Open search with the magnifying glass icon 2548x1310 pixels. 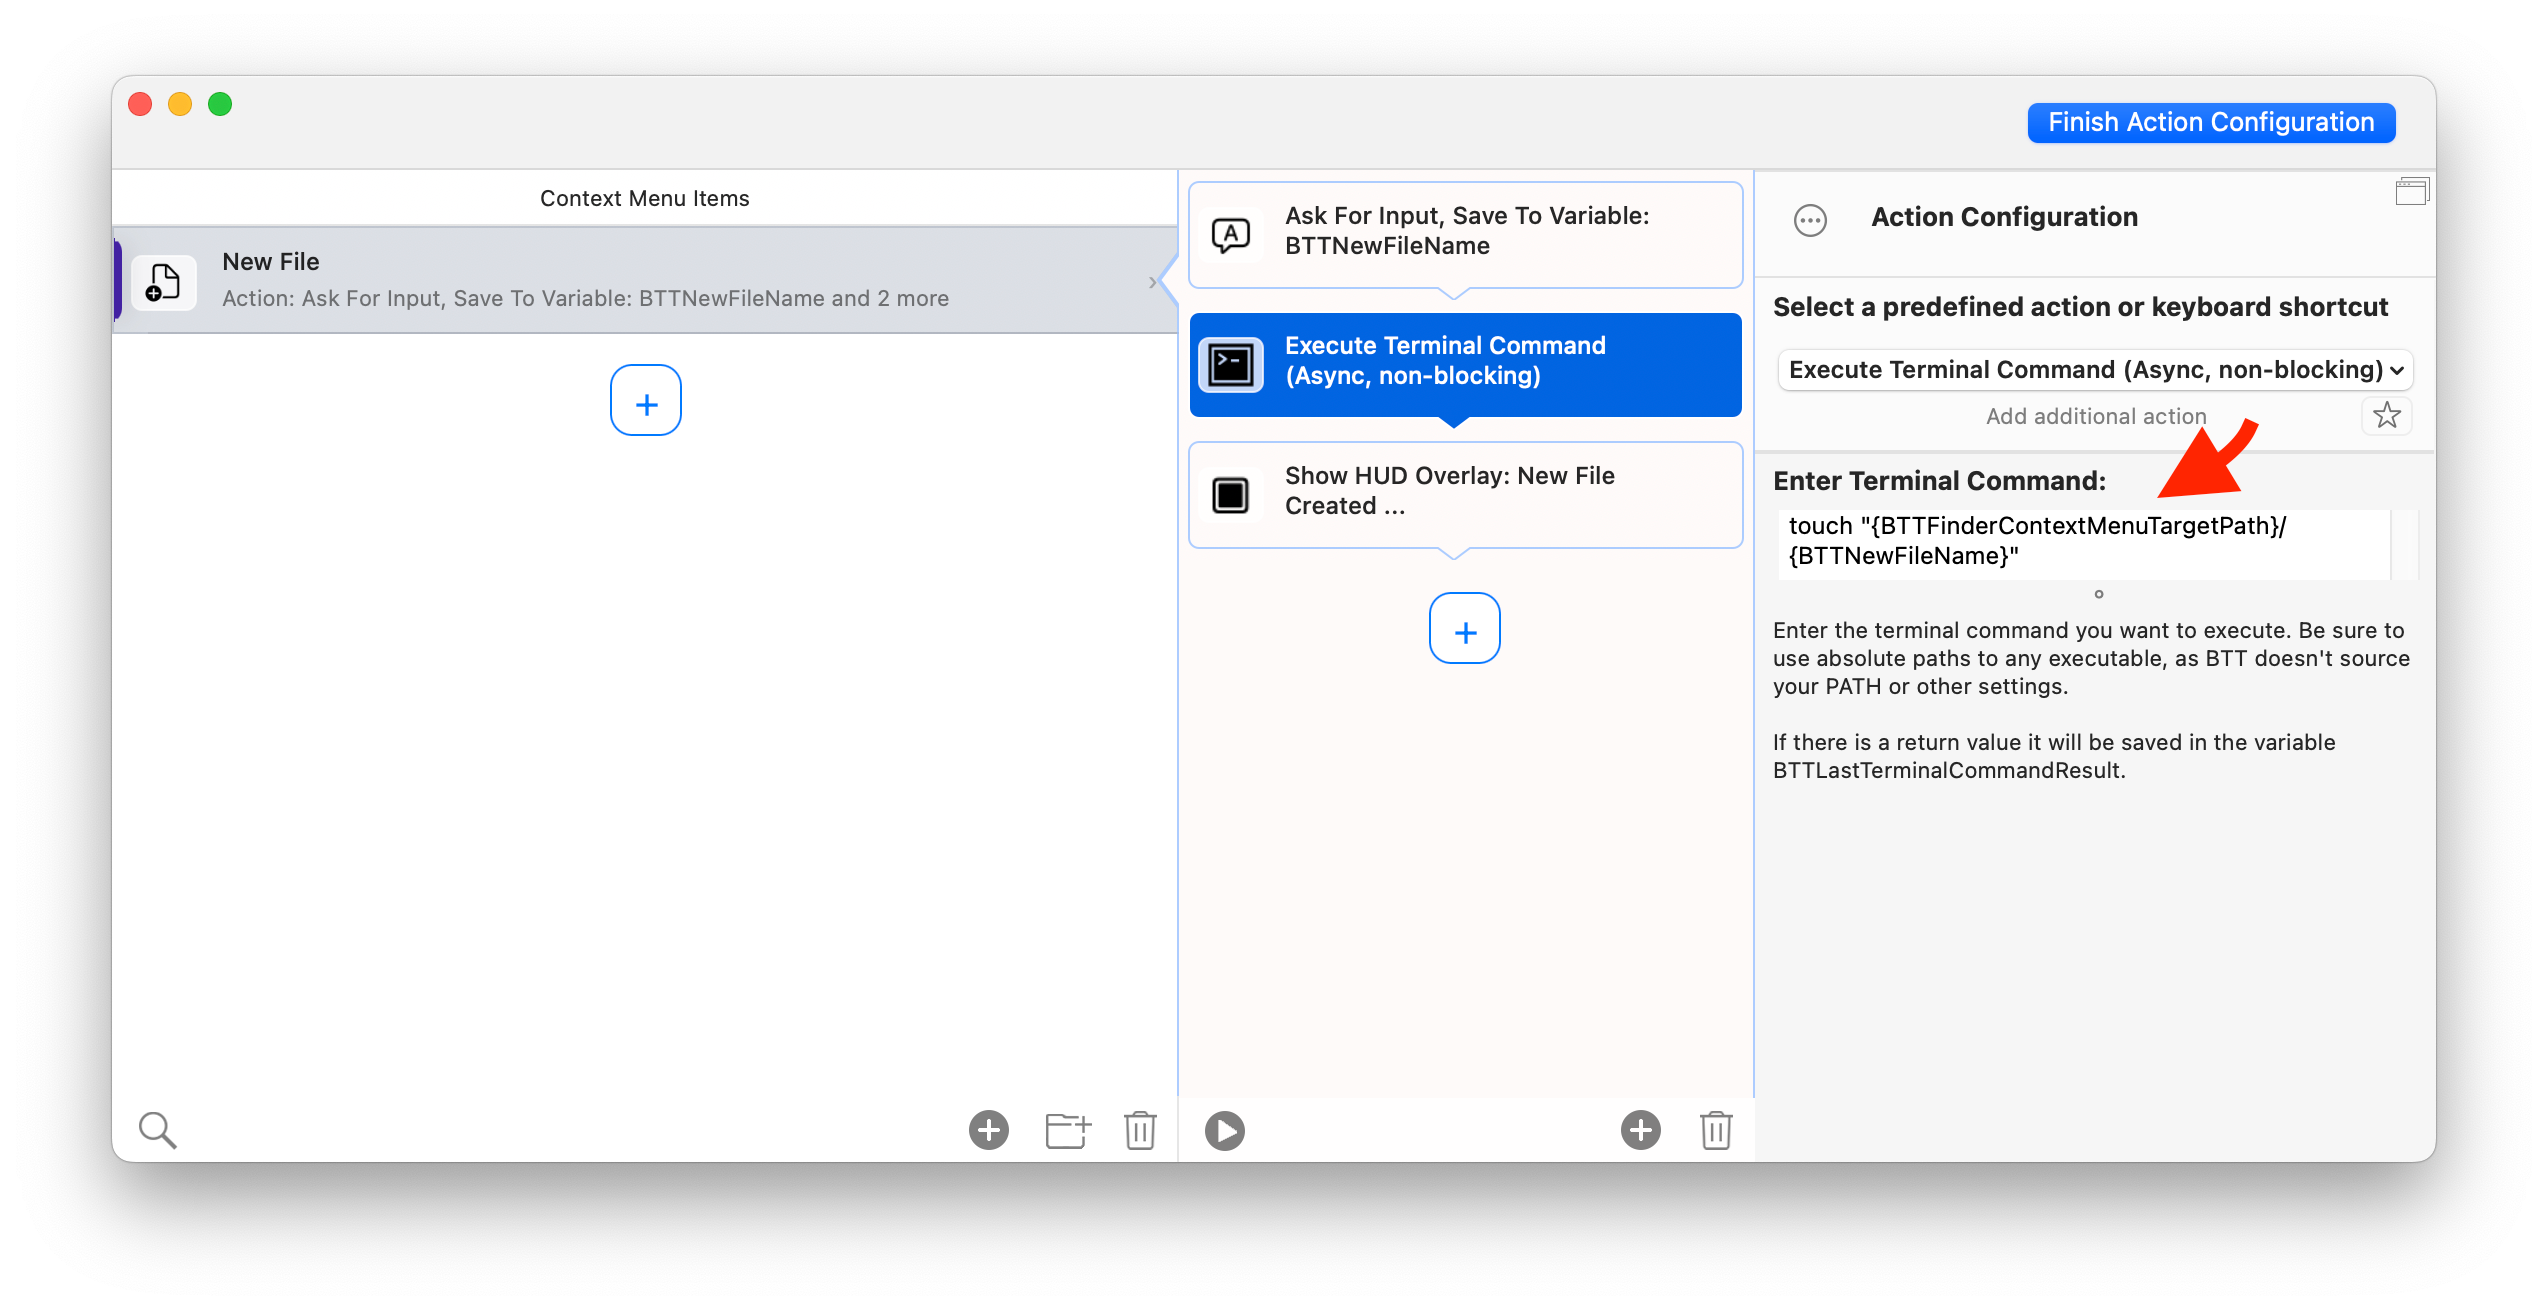coord(157,1130)
